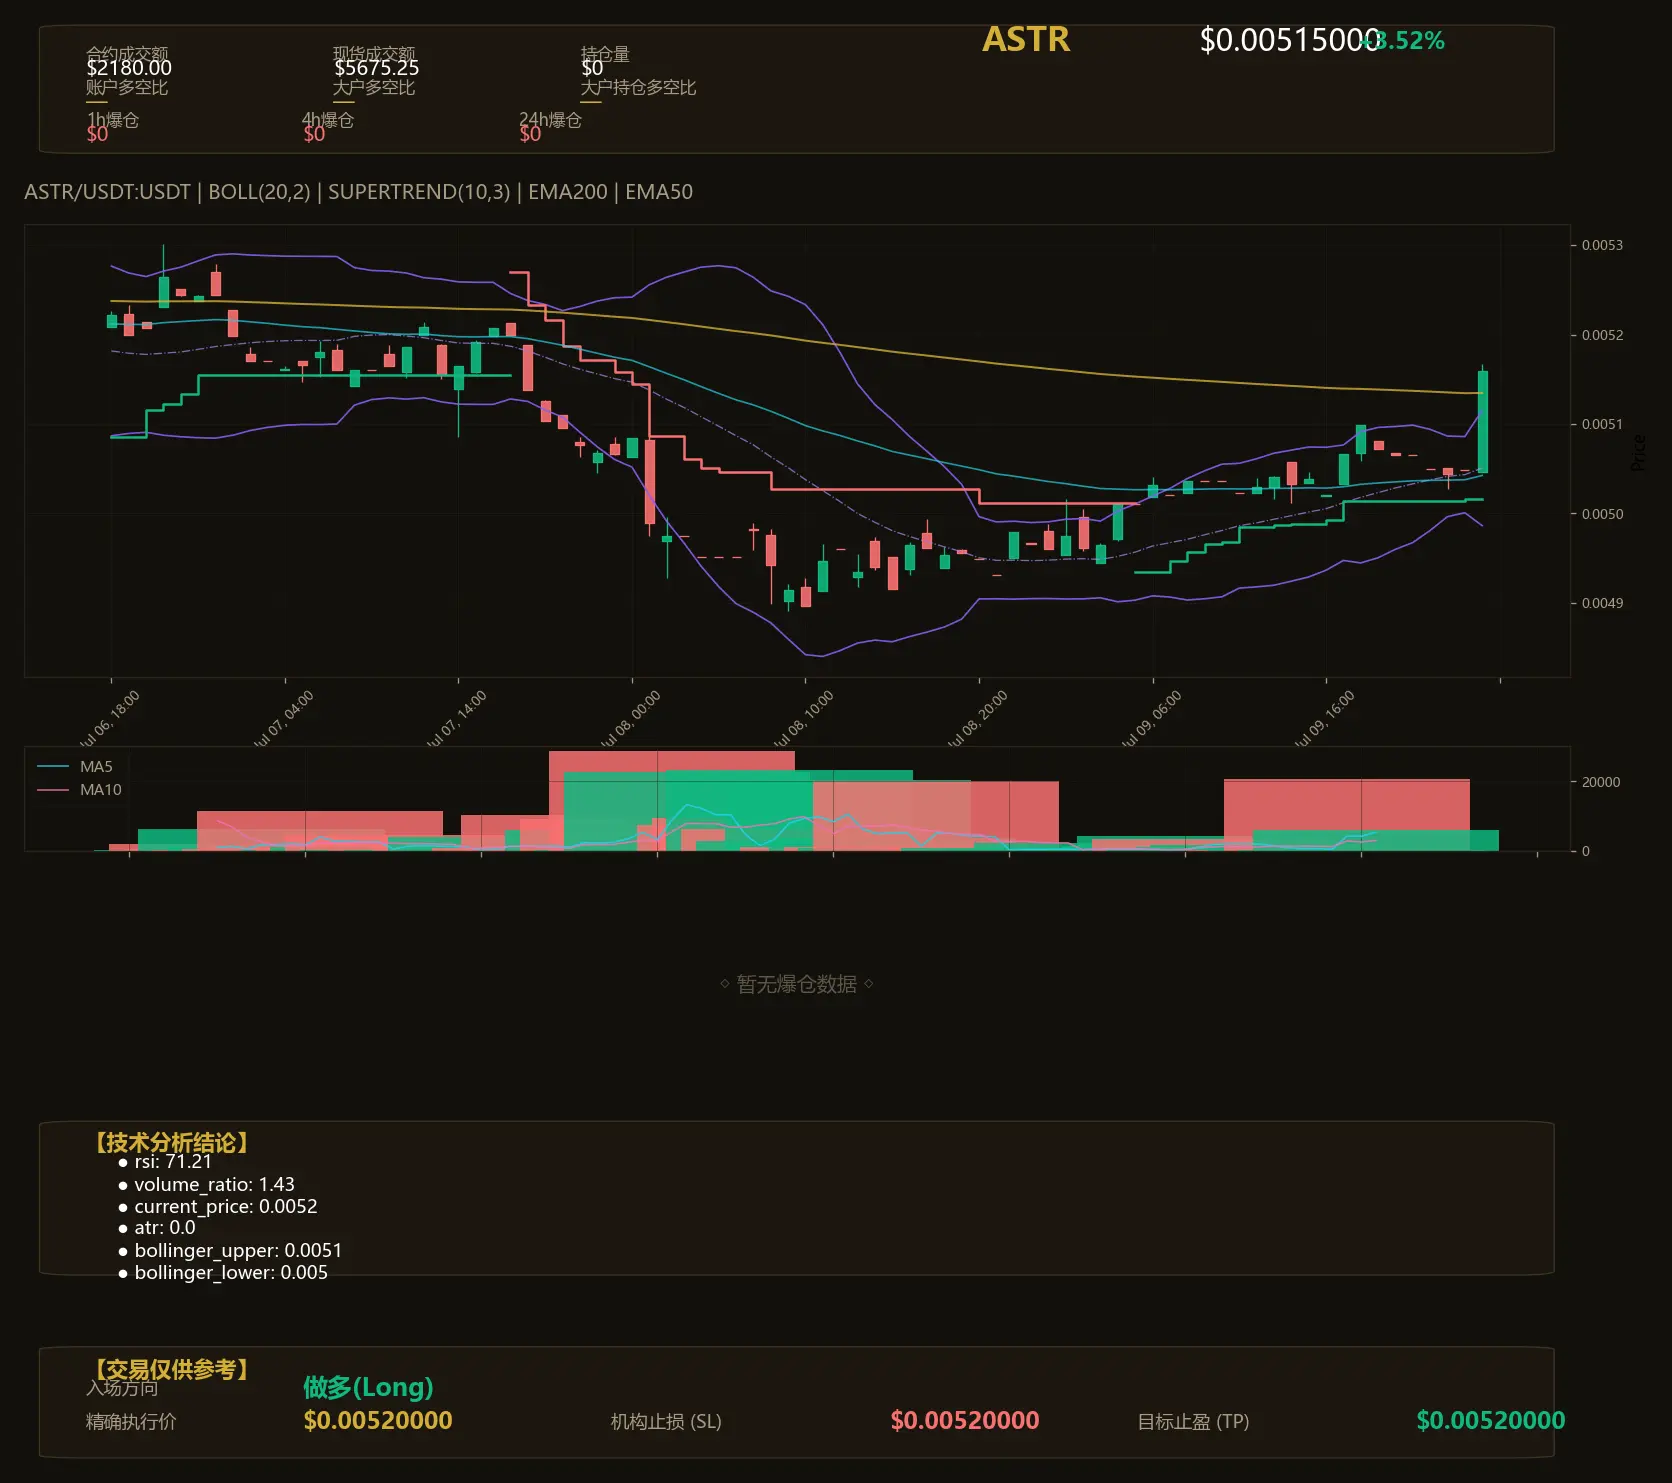Screen dimensions: 1672x1483
Task: Select the bollinger_upper: 0.0051 line
Action: tap(229, 1251)
